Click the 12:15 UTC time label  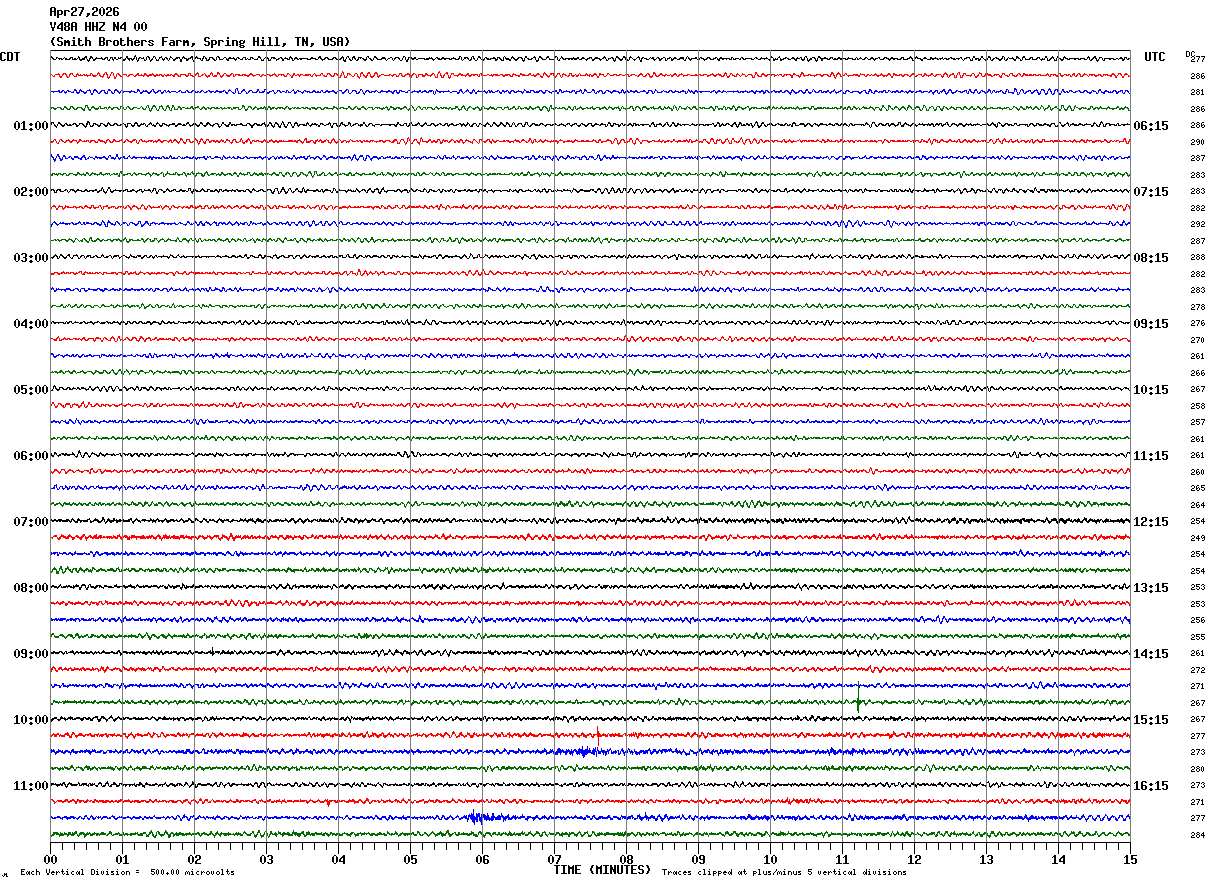tap(1151, 522)
